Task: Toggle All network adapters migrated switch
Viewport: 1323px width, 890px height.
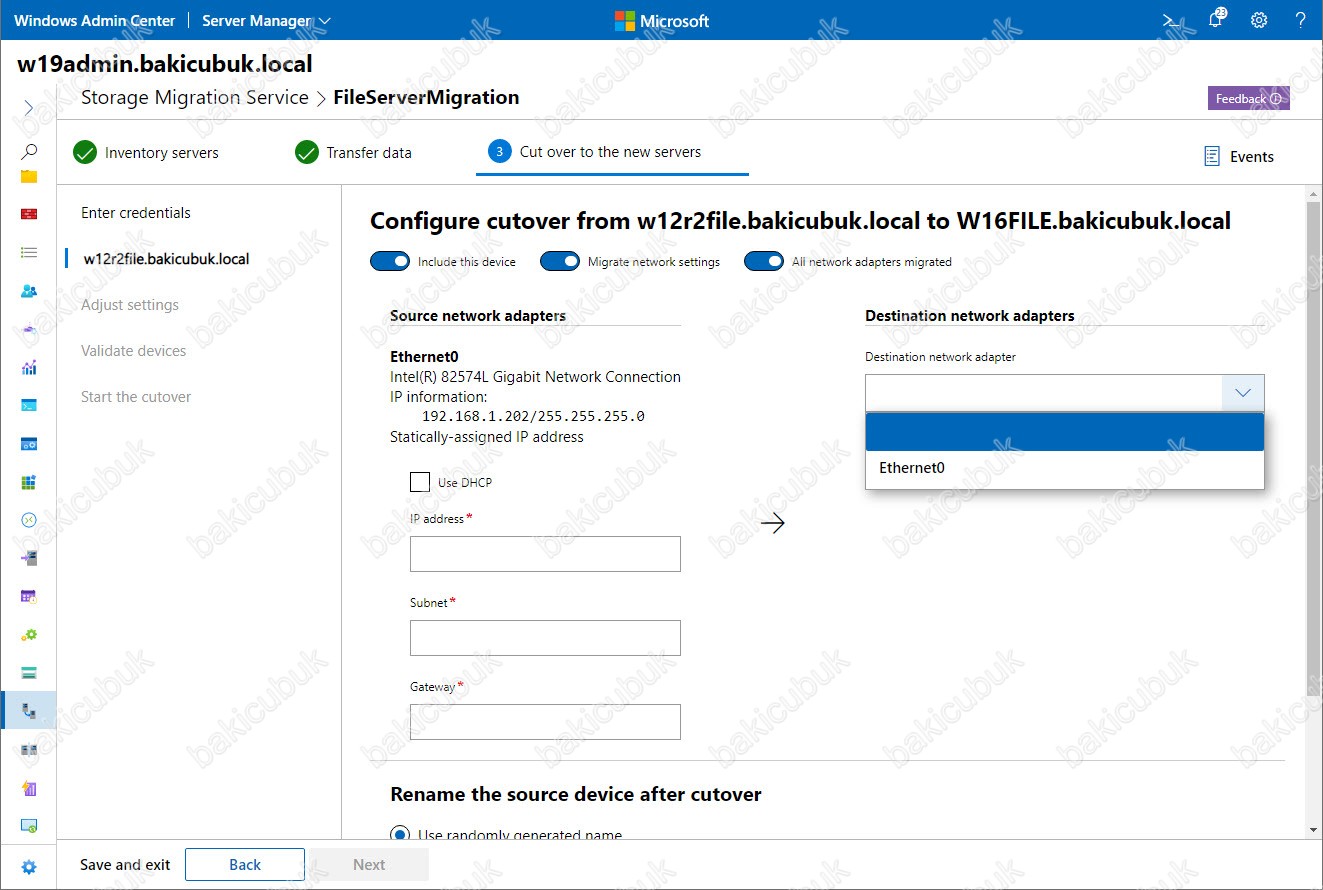Action: click(764, 261)
